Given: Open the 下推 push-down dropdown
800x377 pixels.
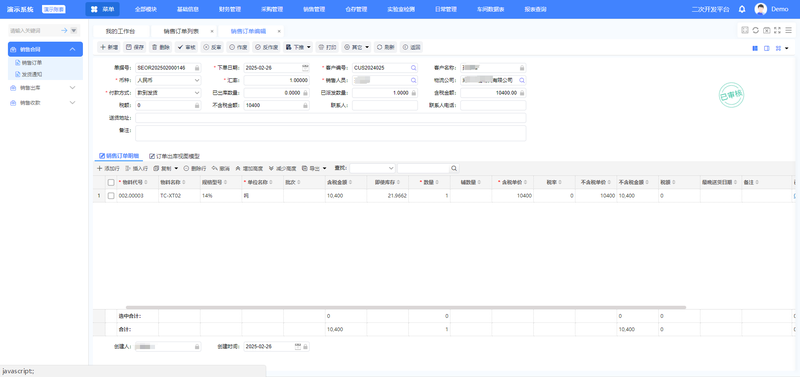Looking at the screenshot, I should 298,47.
